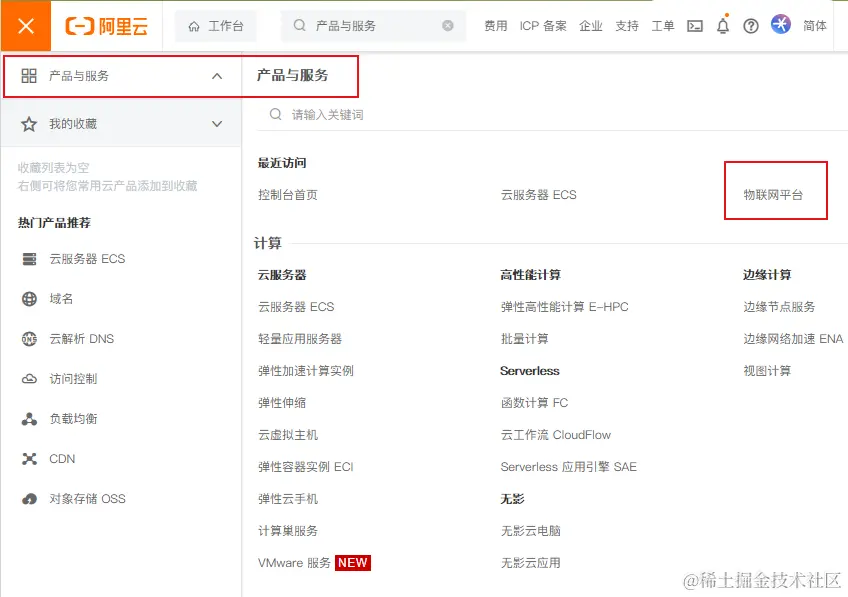Click the cloud icon beside 访问控制
This screenshot has height=597, width=848.
29,379
